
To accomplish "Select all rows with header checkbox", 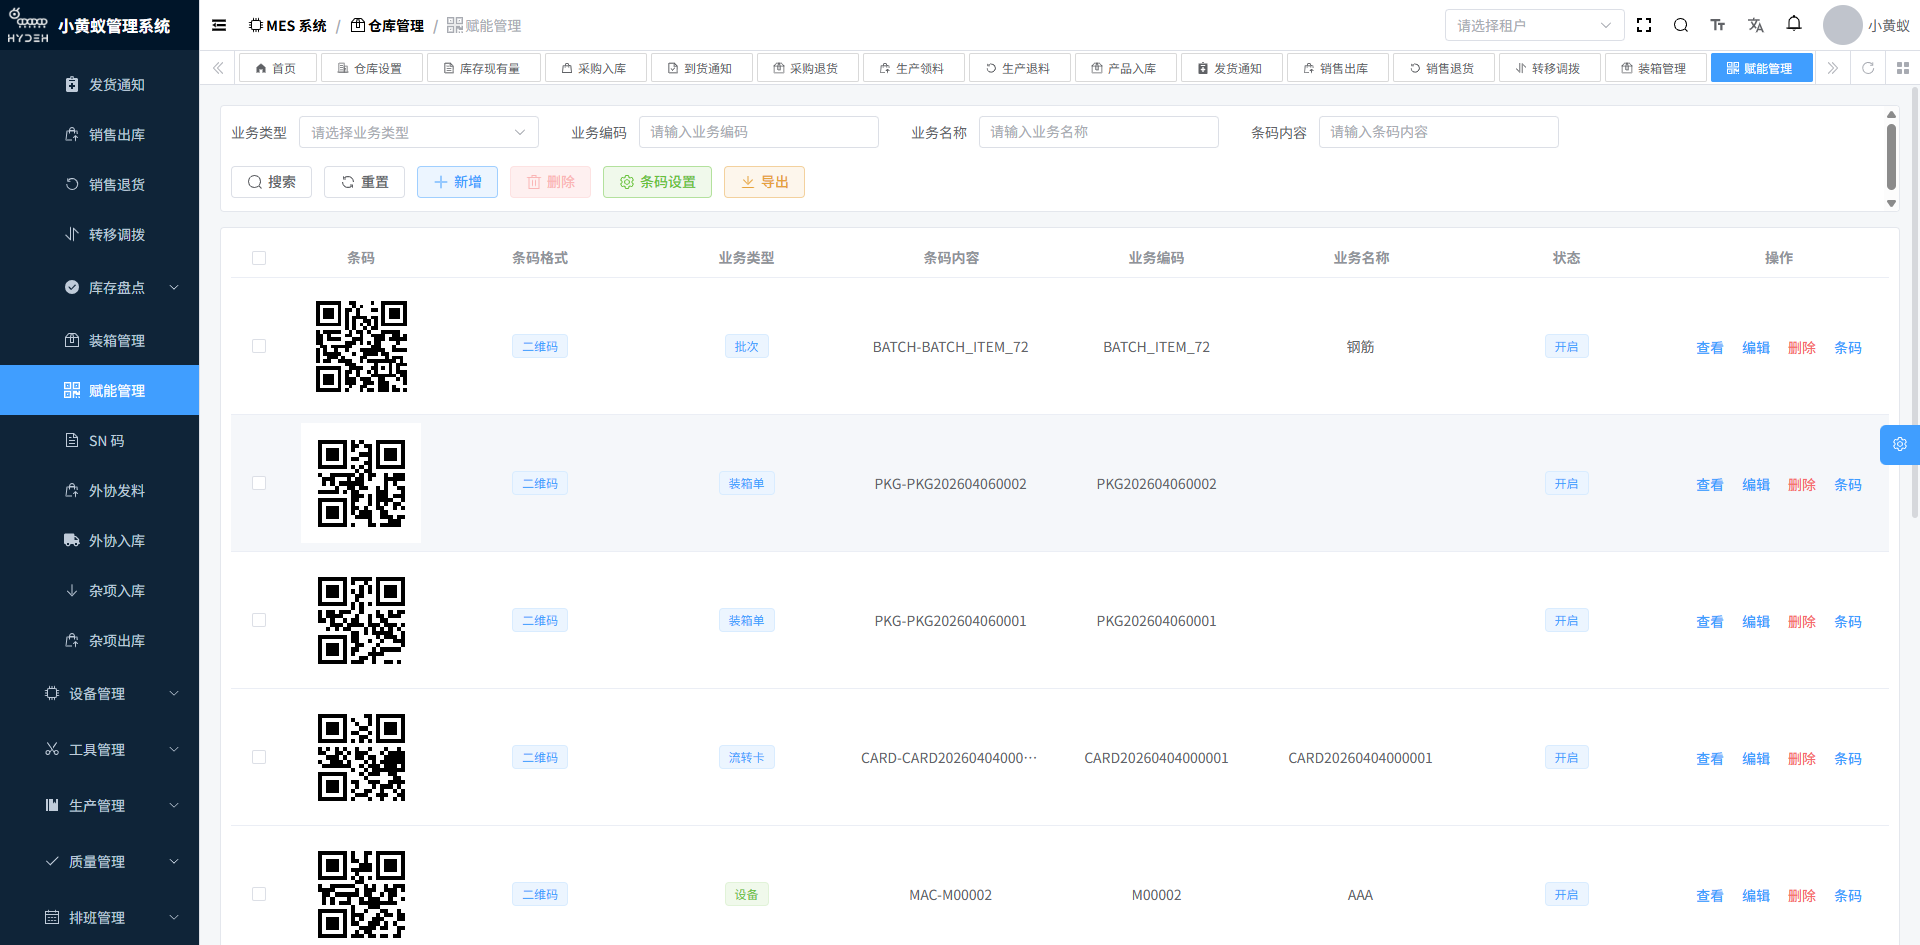I will click(259, 258).
